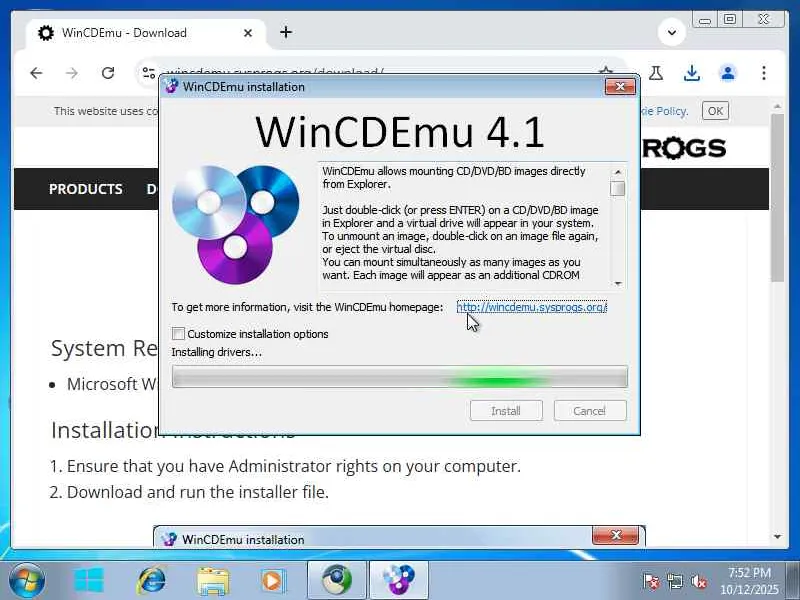Open the muted volume tray icon
This screenshot has width=800, height=600.
coord(698,582)
